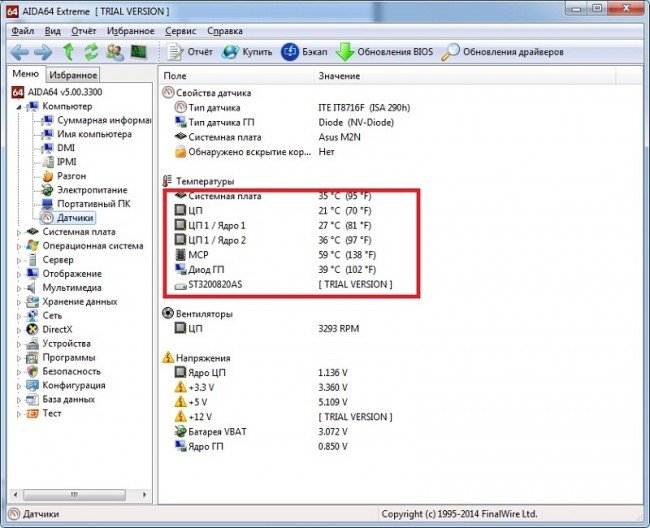Image resolution: width=650 pixels, height=528 pixels.
Task: Click the monitor graph toolbar icon
Action: point(139,51)
